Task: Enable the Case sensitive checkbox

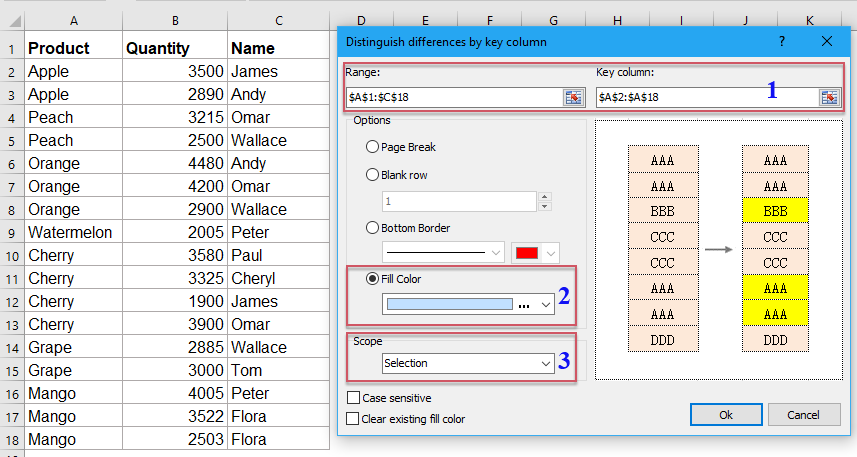Action: 353,398
